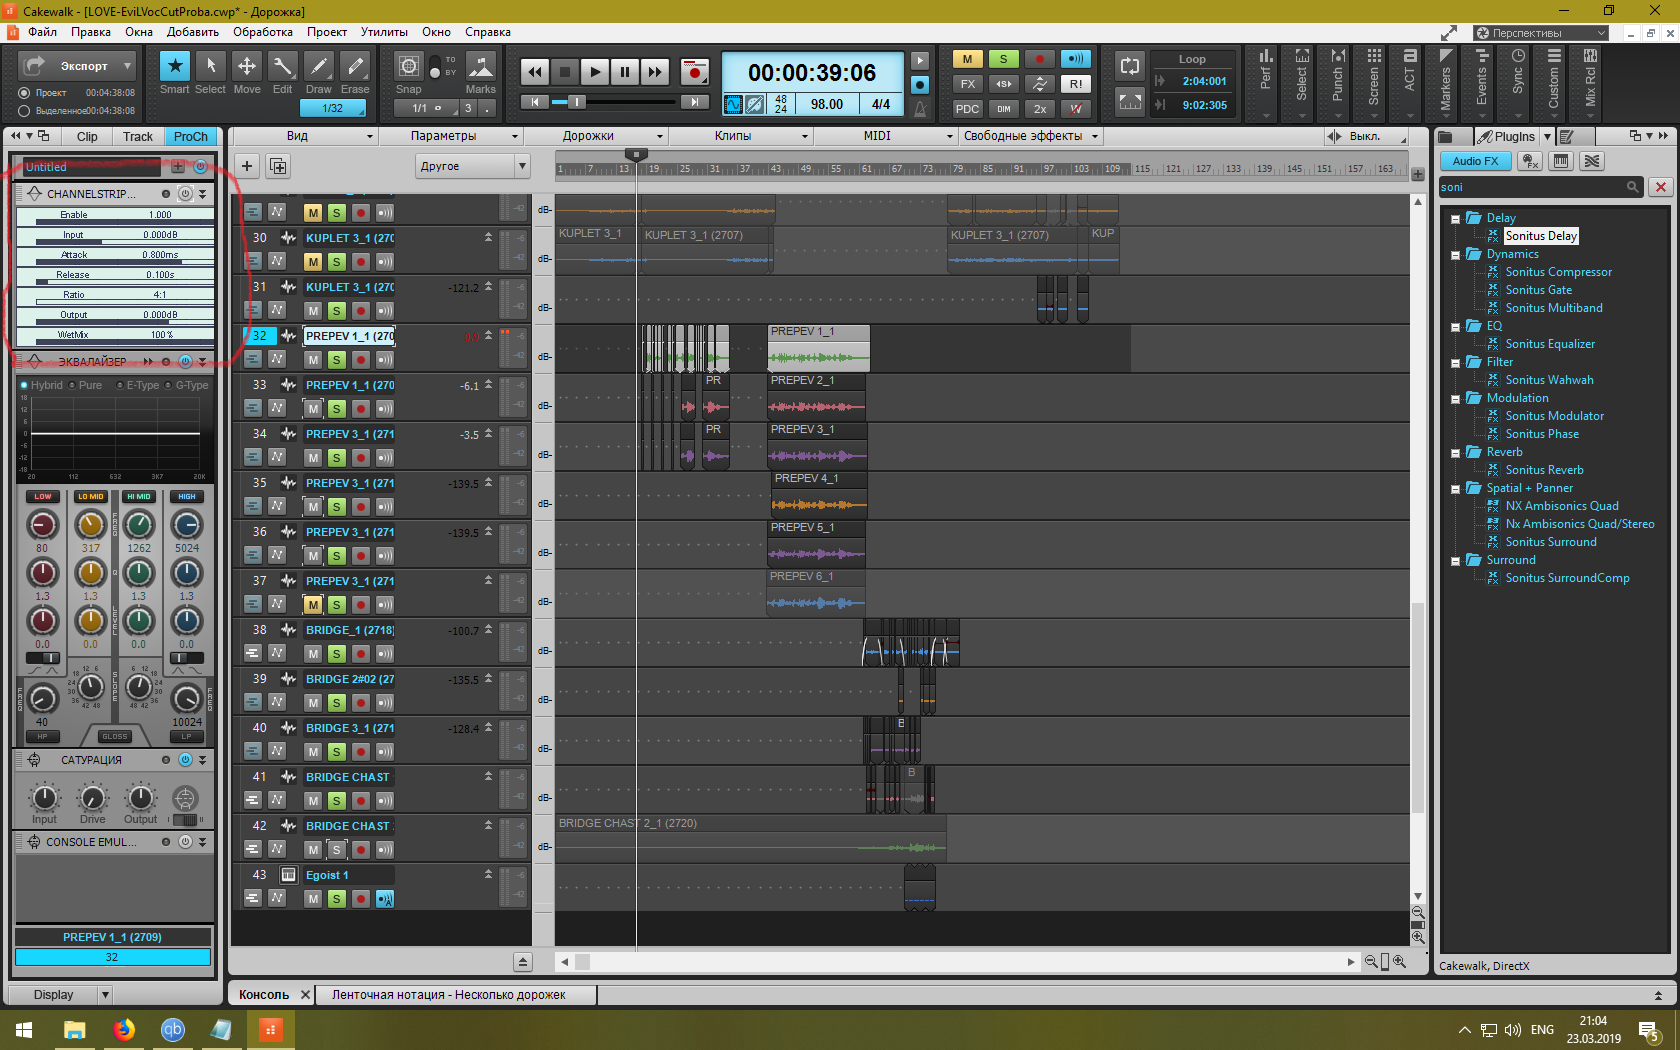Screen dimensions: 1680x1050
Task: Switch to the Track inspector tab
Action: pyautogui.click(x=138, y=137)
